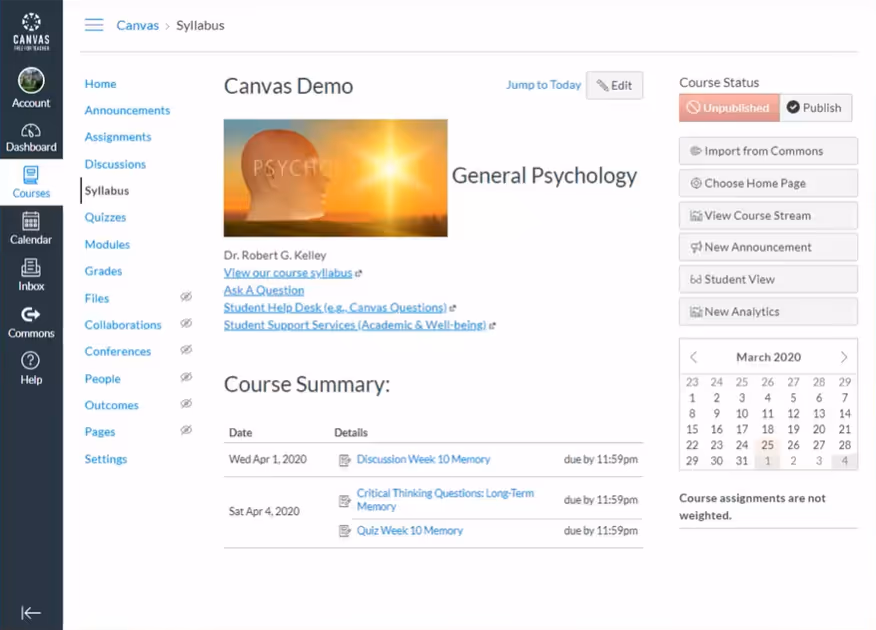
Task: Open Discussion Week 10 Memory
Action: pos(423,459)
